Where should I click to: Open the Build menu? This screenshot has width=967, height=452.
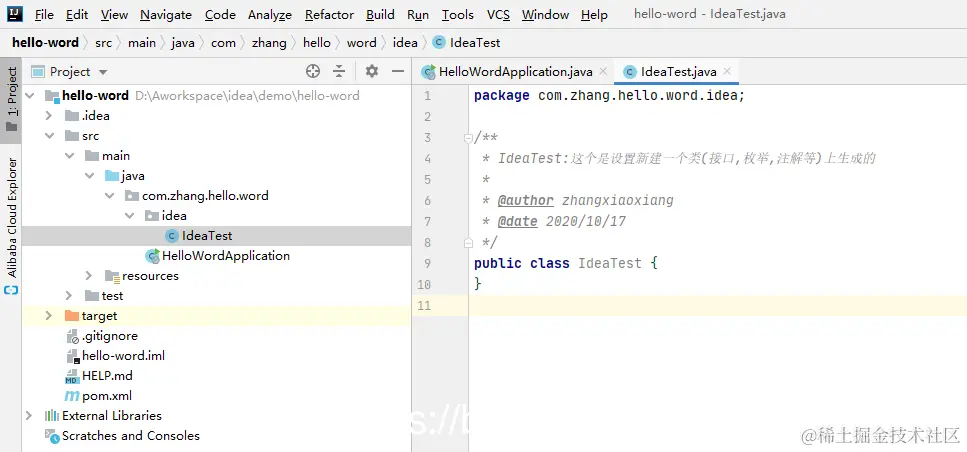pos(381,14)
